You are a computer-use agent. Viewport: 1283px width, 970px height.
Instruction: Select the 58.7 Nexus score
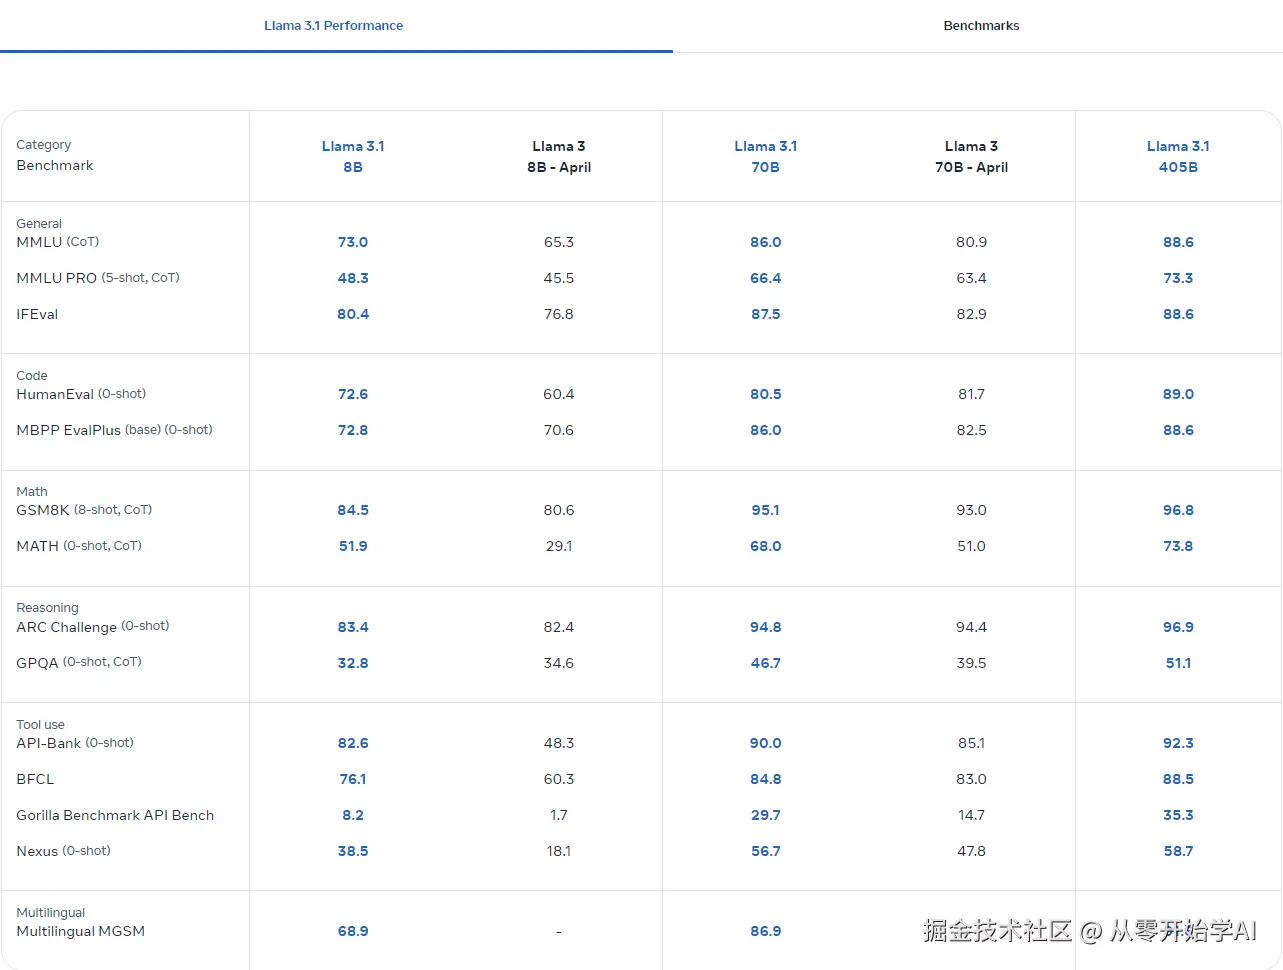(x=1178, y=851)
